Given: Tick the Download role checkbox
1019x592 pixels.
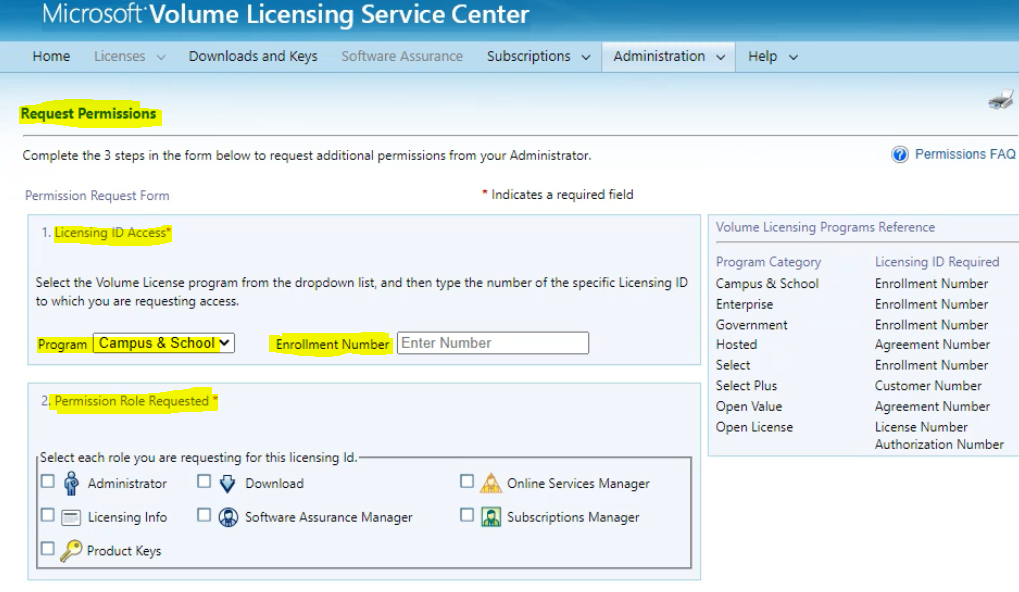Looking at the screenshot, I should 204,482.
